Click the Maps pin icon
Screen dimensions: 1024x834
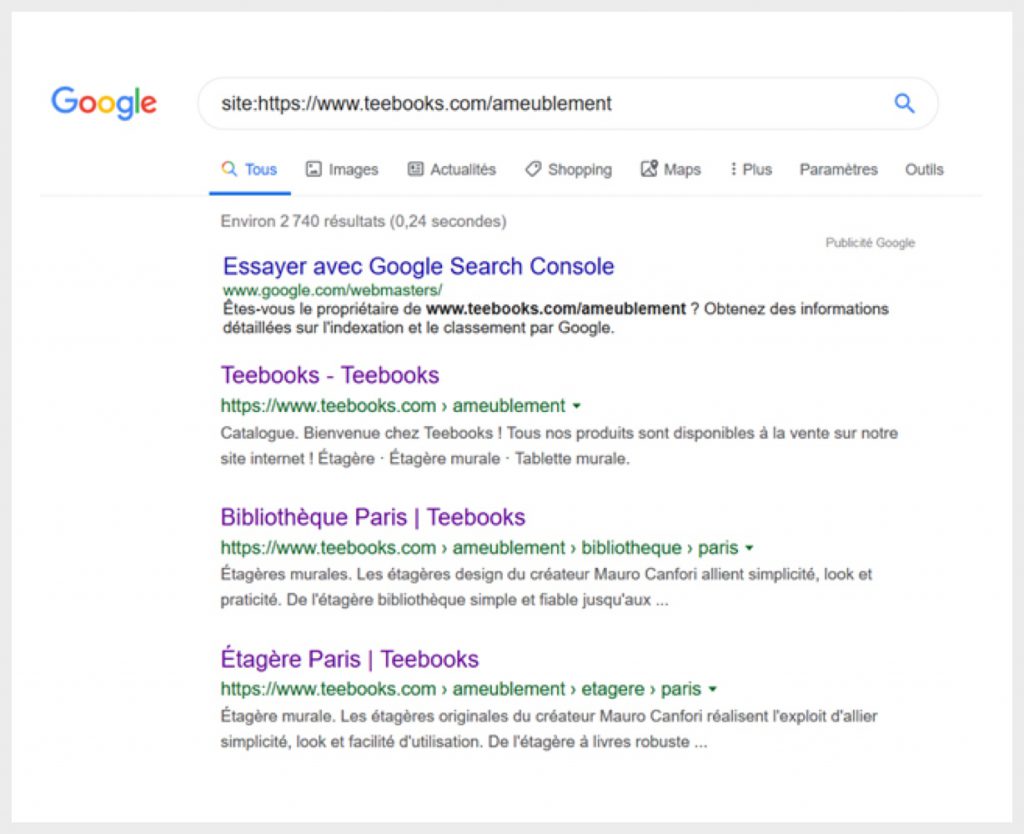coord(649,169)
